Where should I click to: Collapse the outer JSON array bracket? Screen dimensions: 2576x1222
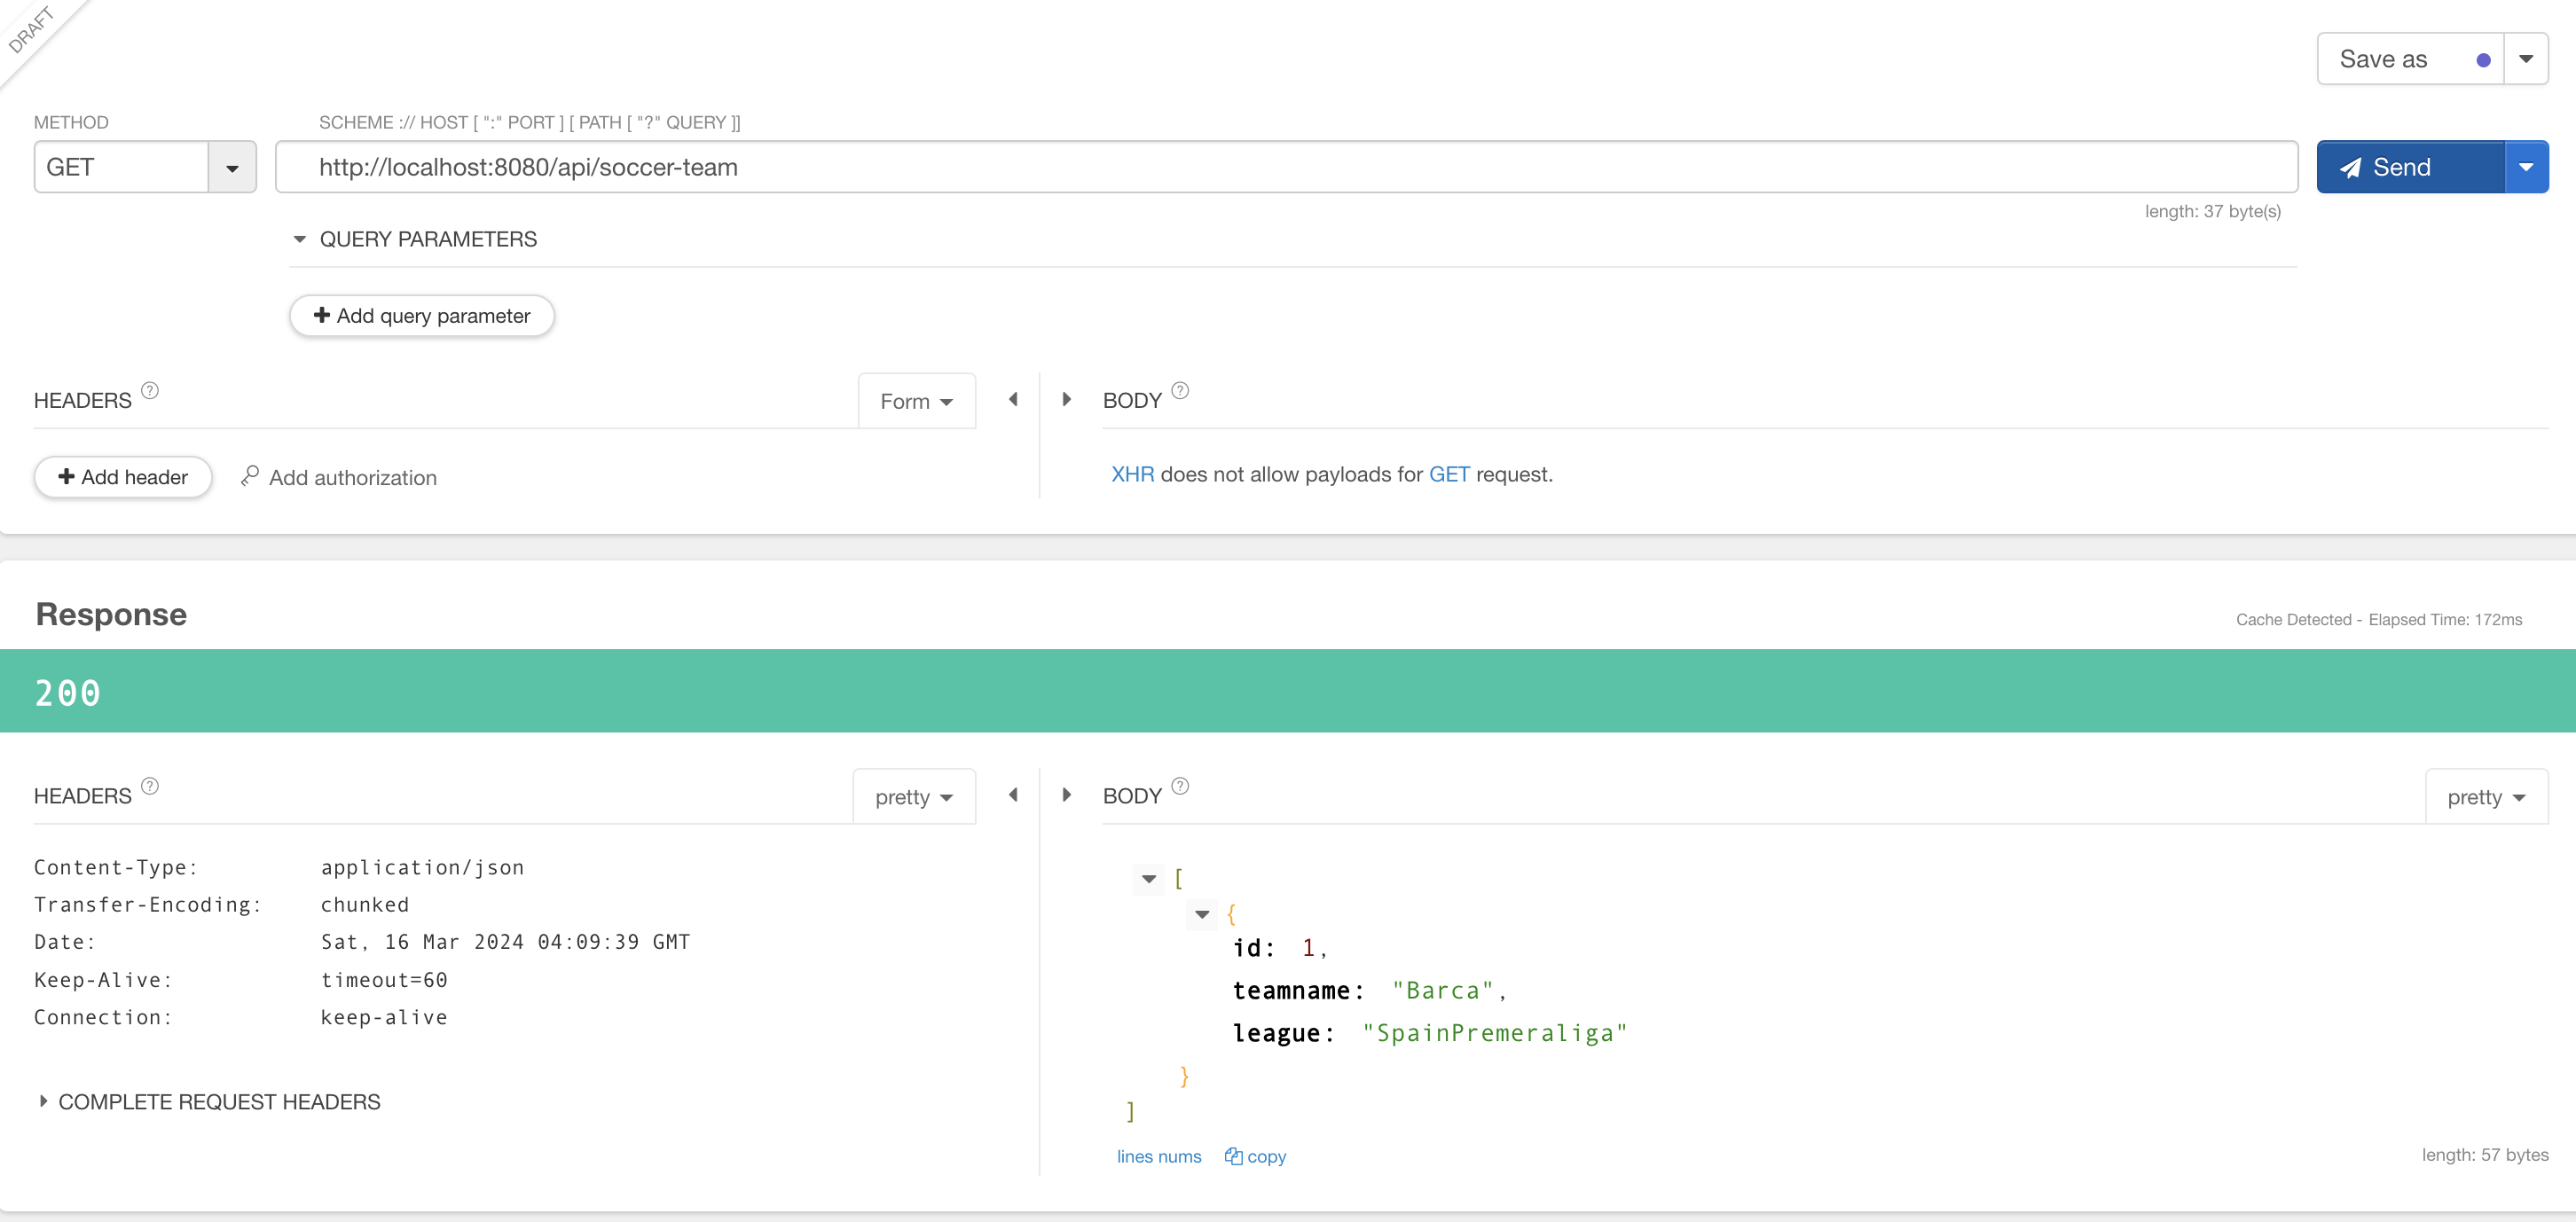tap(1149, 879)
